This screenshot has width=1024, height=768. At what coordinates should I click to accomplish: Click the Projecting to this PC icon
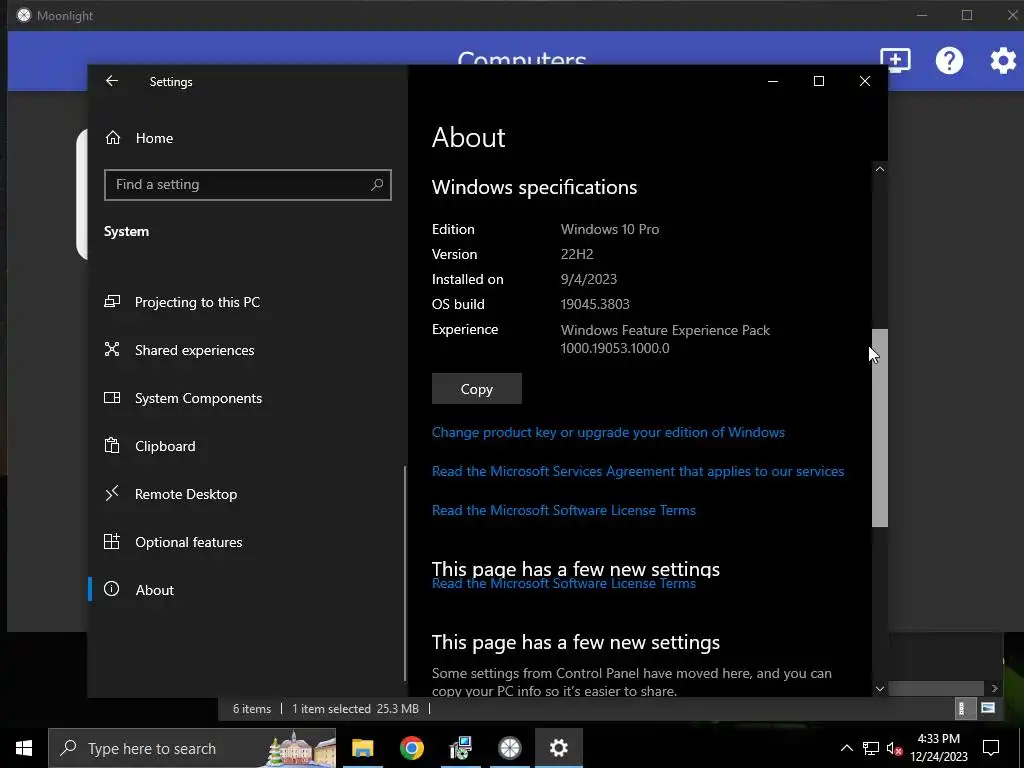[x=112, y=302]
